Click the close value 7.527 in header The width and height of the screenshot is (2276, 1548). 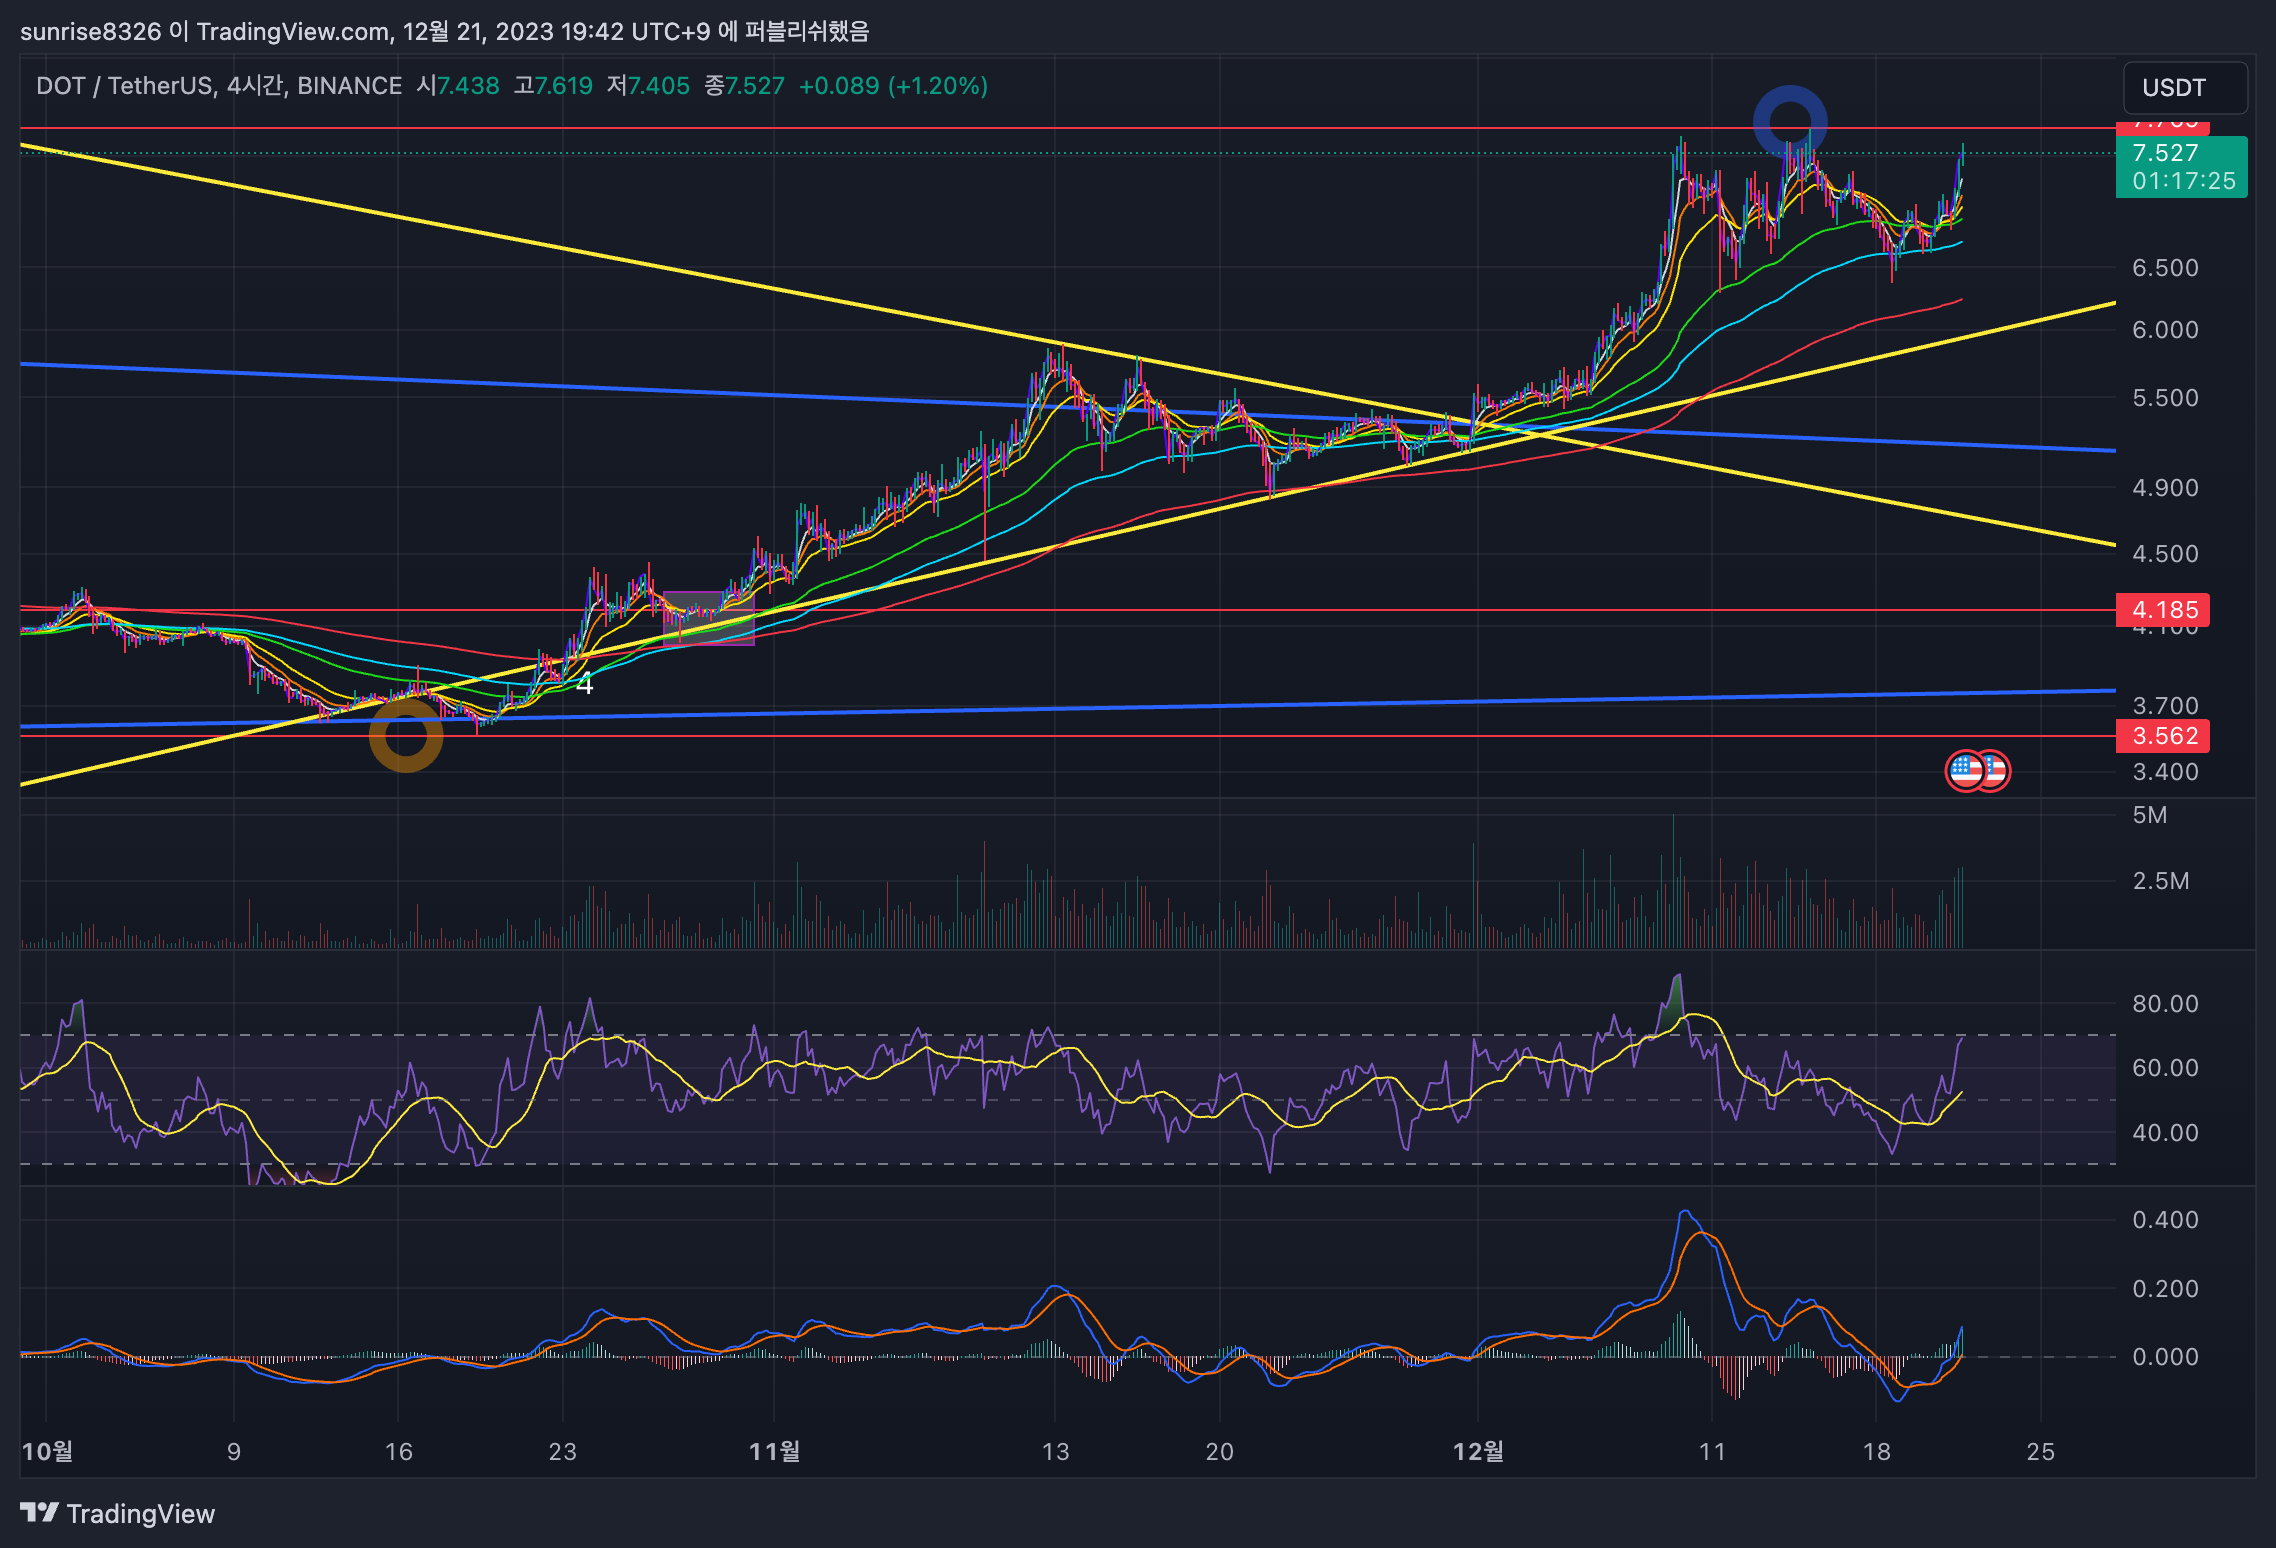pos(755,86)
